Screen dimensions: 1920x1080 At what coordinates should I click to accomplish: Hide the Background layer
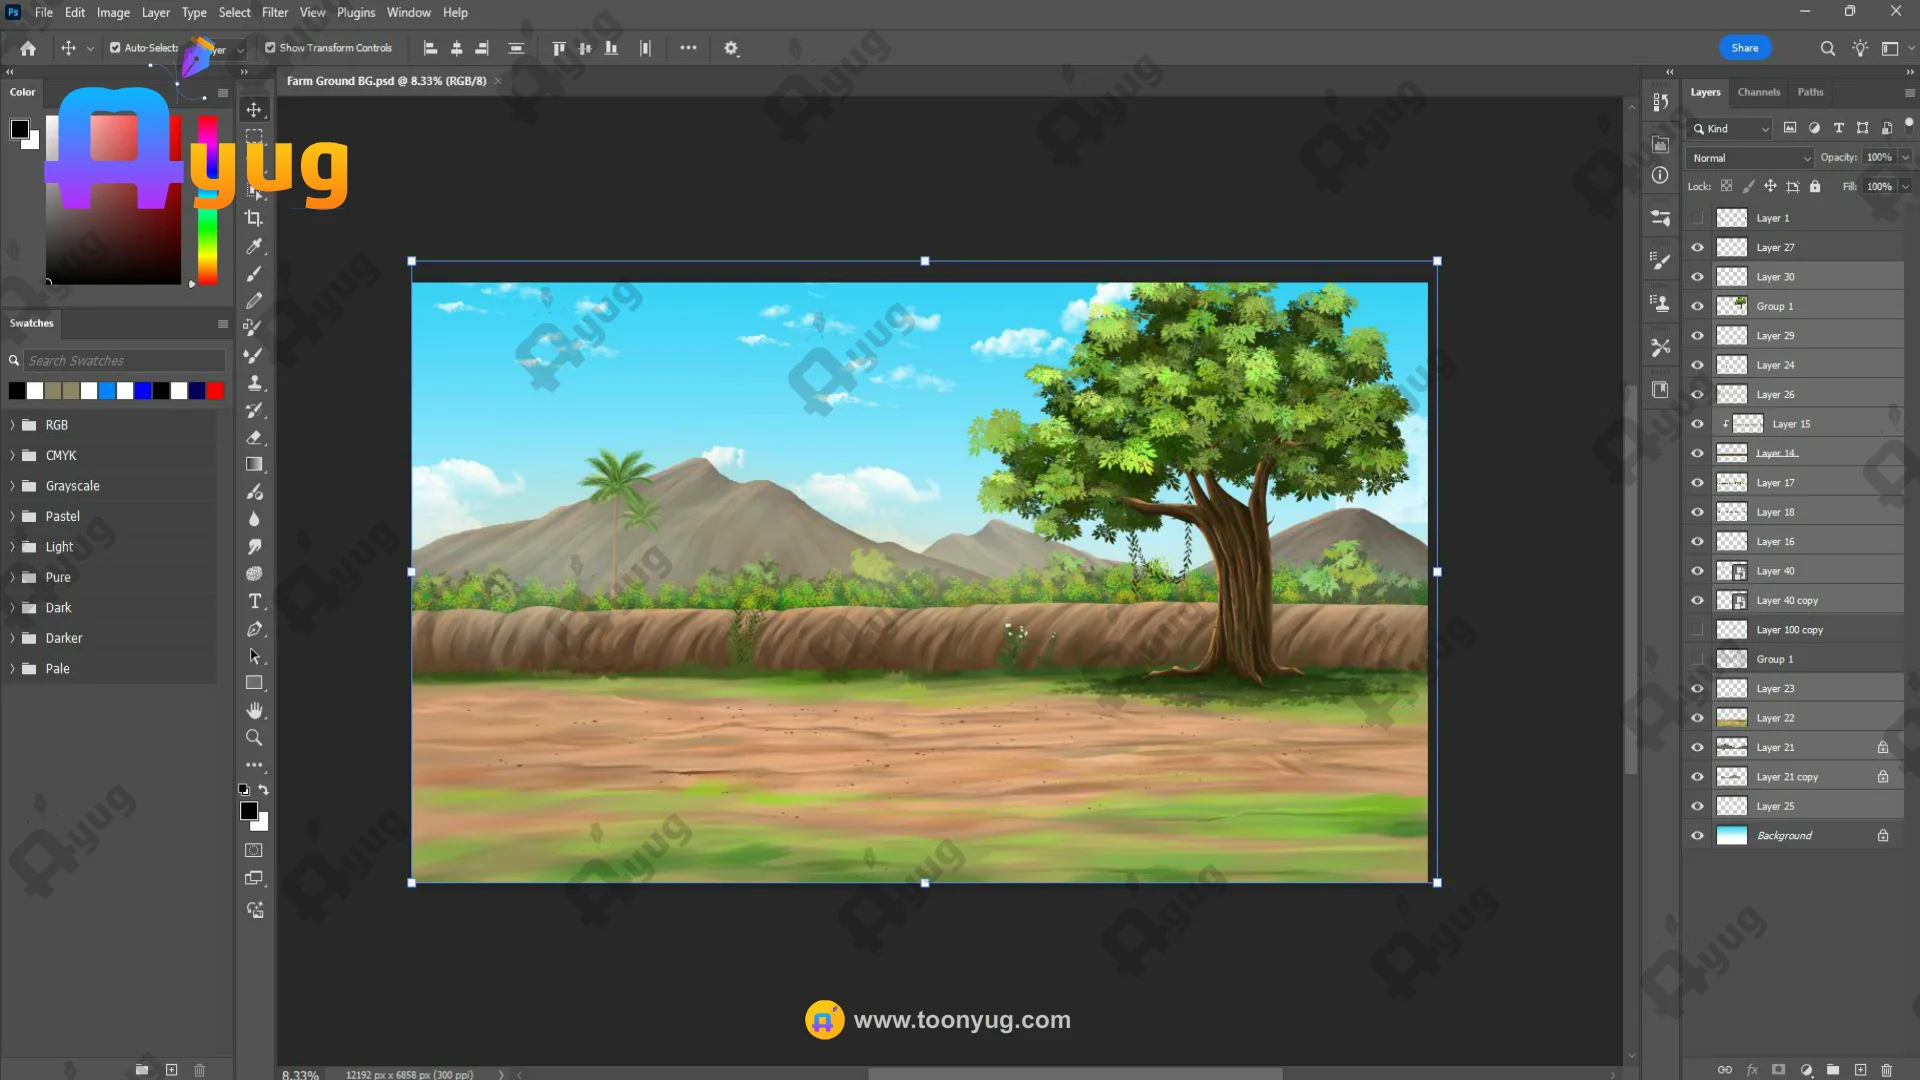coord(1697,836)
